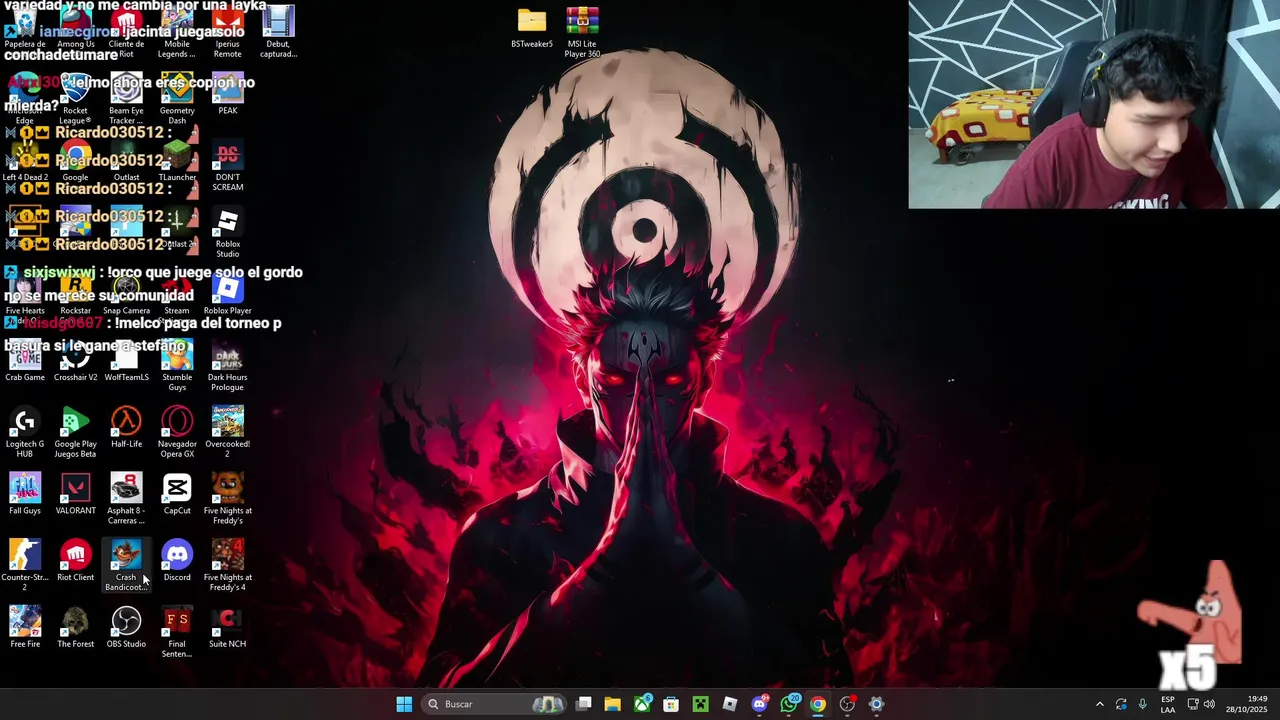
Task: Open Asphalt 8 racing game shortcut
Action: (126, 499)
